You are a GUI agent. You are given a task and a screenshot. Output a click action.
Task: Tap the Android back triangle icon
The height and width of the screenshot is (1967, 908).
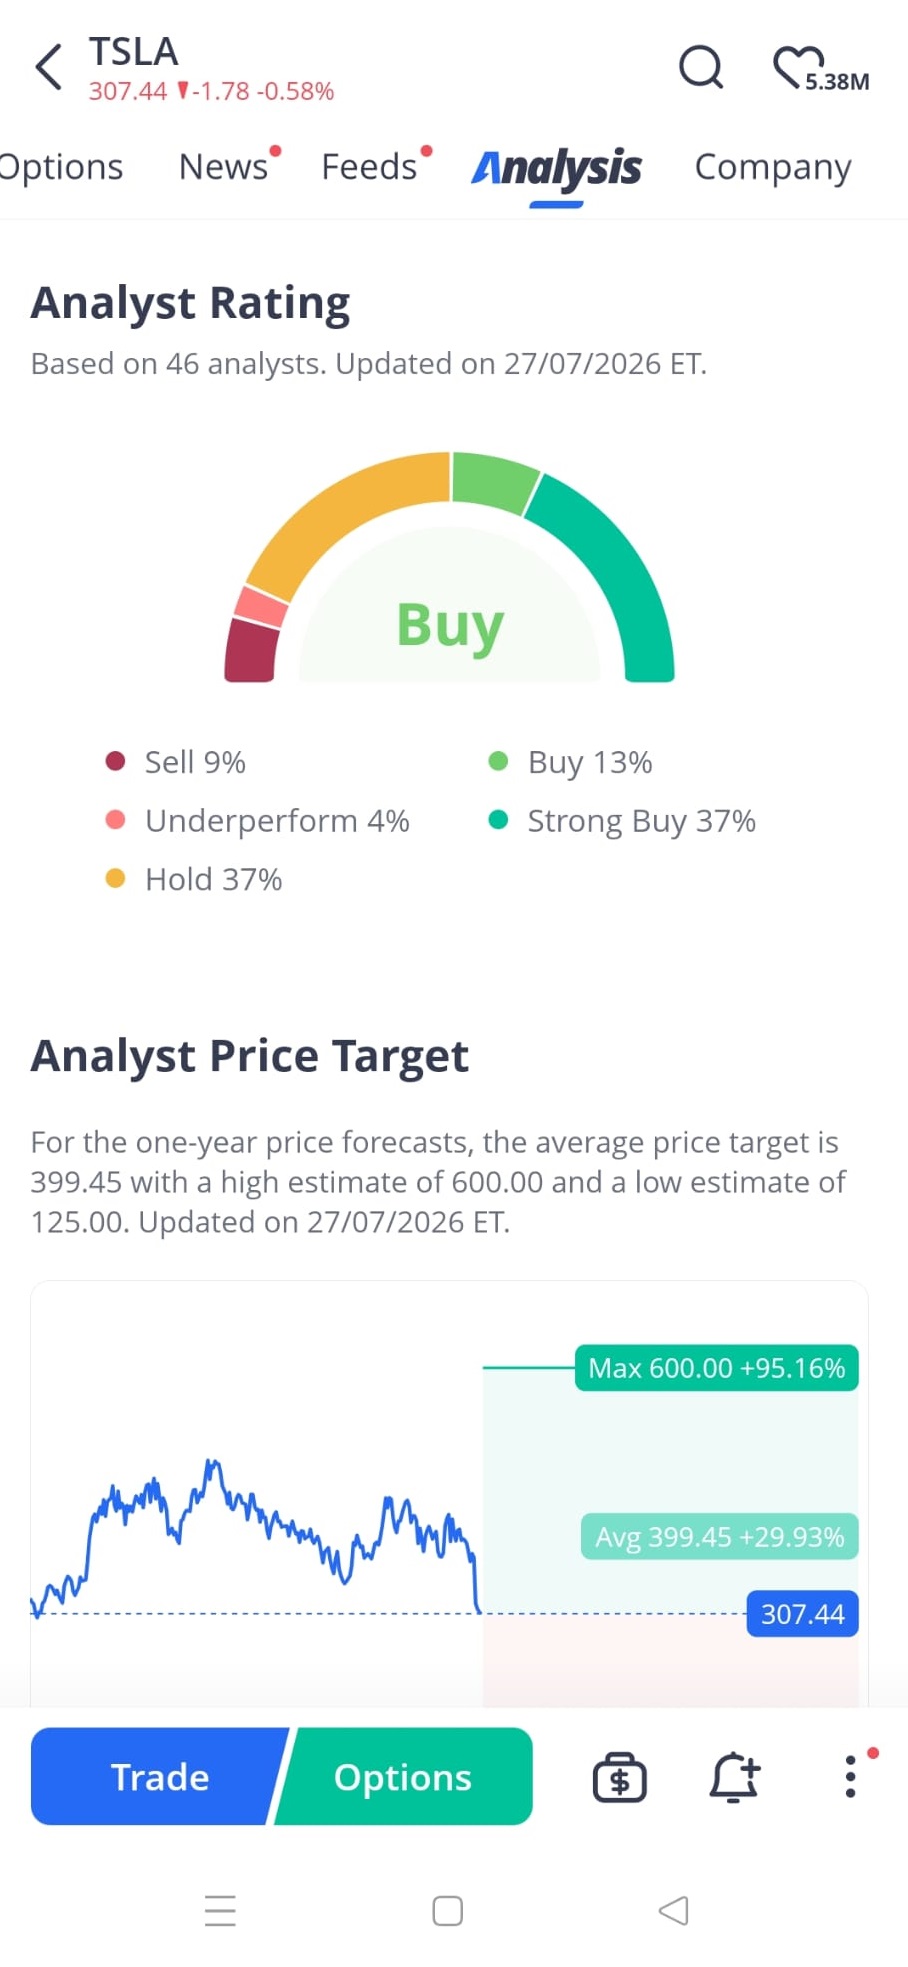pos(674,1910)
